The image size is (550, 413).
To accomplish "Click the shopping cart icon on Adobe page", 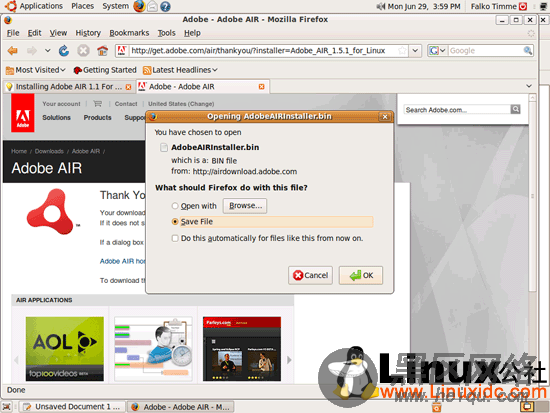I will click(98, 104).
